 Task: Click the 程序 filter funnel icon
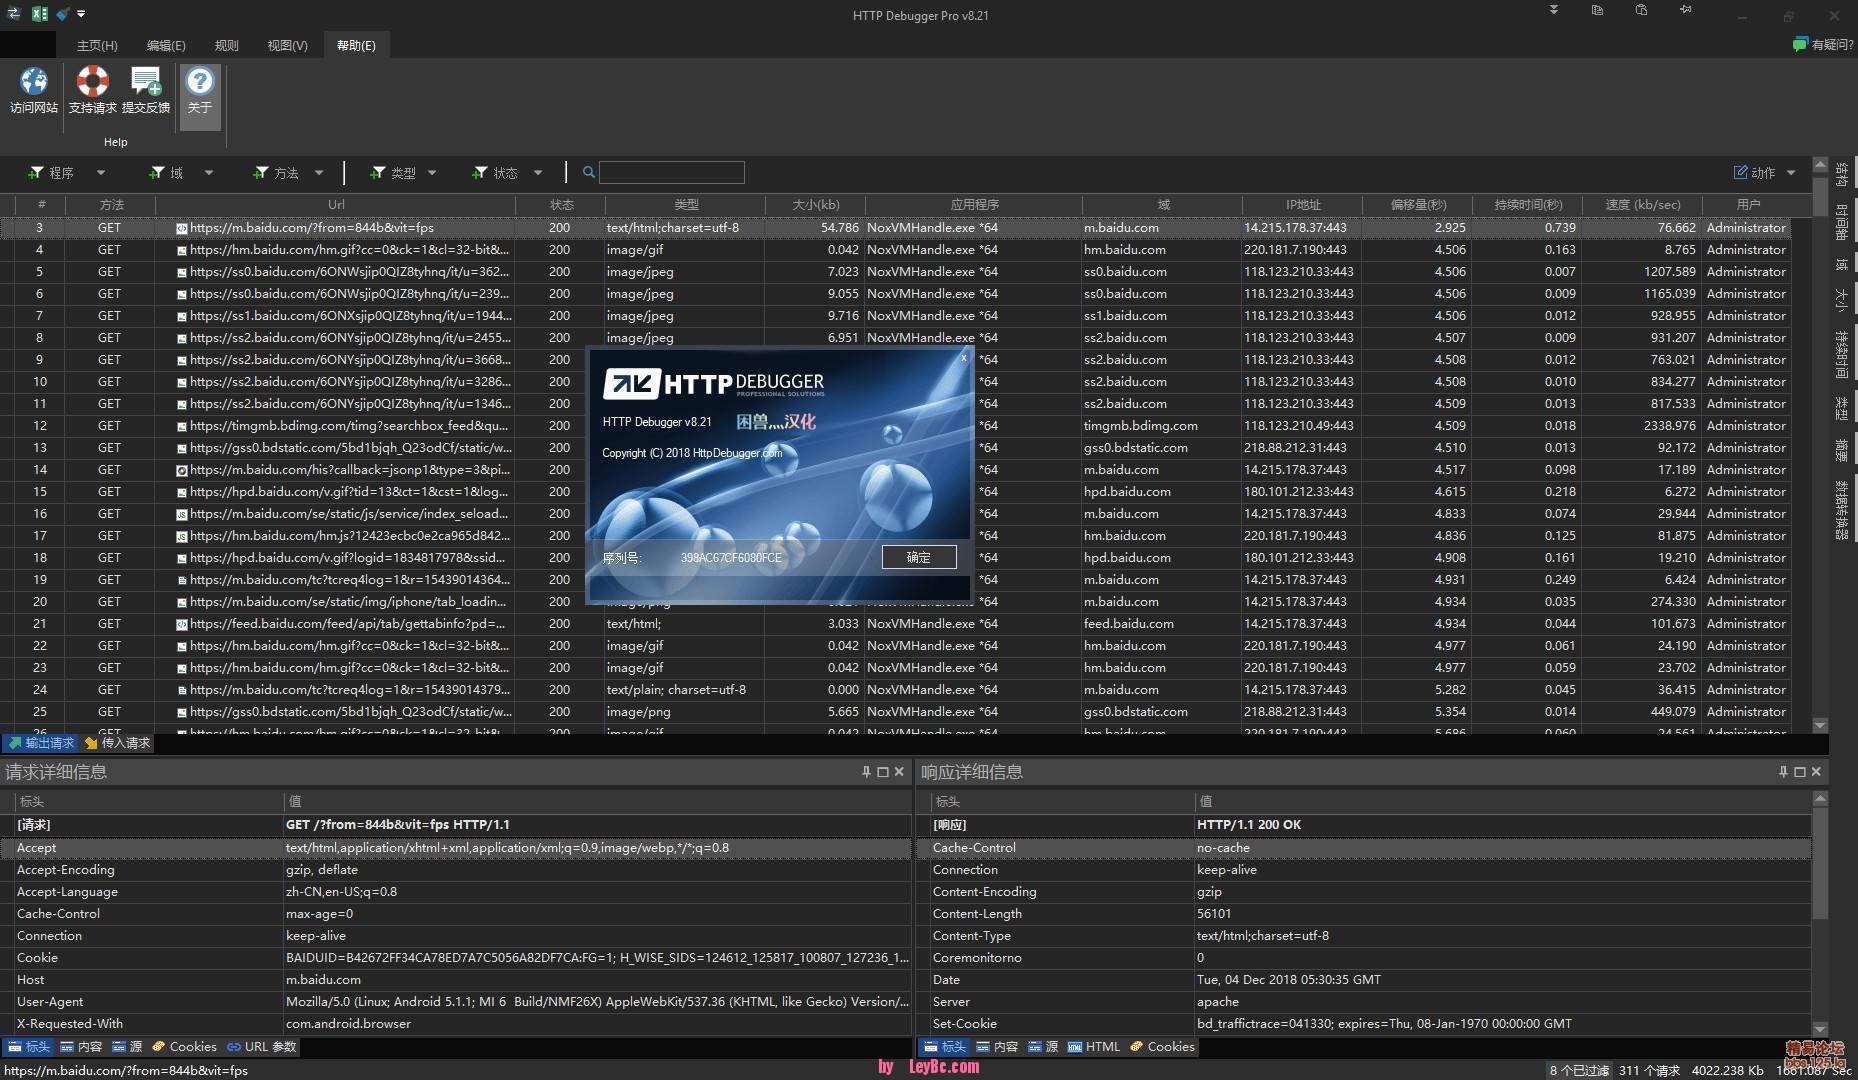(36, 173)
